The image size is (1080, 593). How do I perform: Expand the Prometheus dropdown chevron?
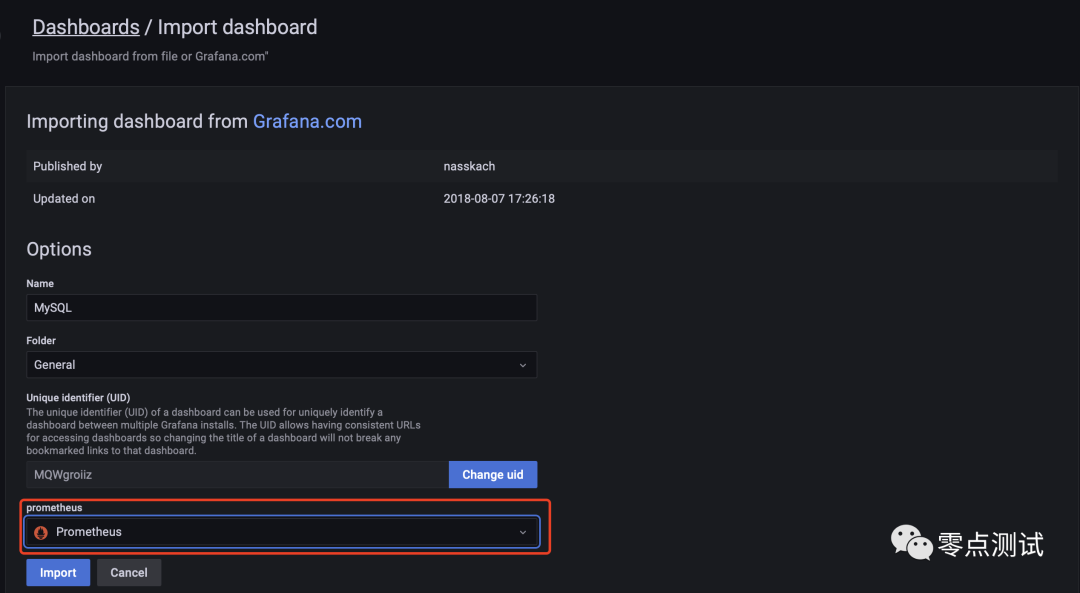click(523, 532)
